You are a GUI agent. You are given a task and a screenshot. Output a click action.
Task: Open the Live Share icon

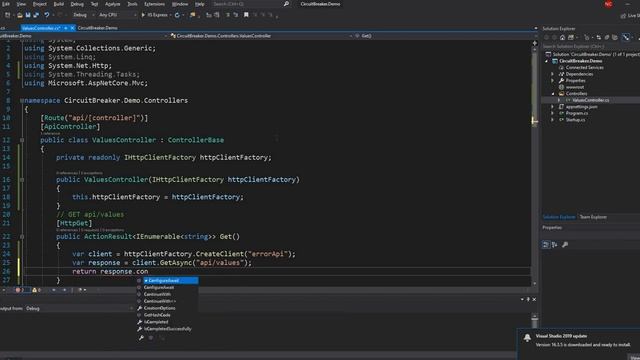coord(623,16)
